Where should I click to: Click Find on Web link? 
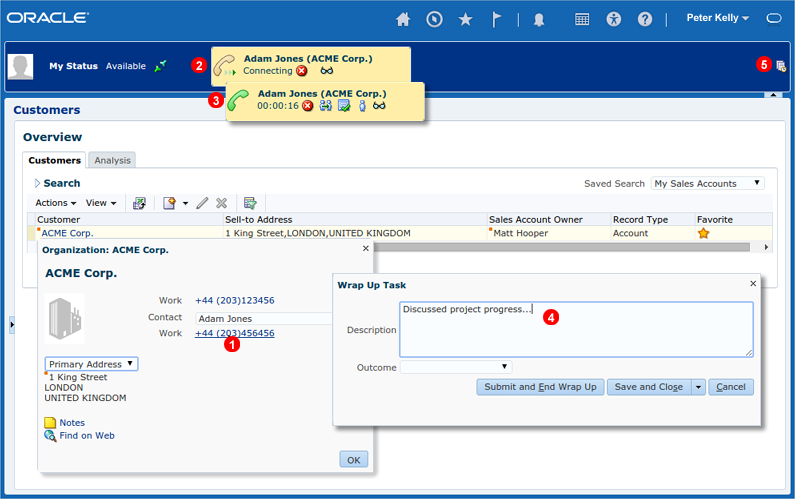pyautogui.click(x=87, y=436)
